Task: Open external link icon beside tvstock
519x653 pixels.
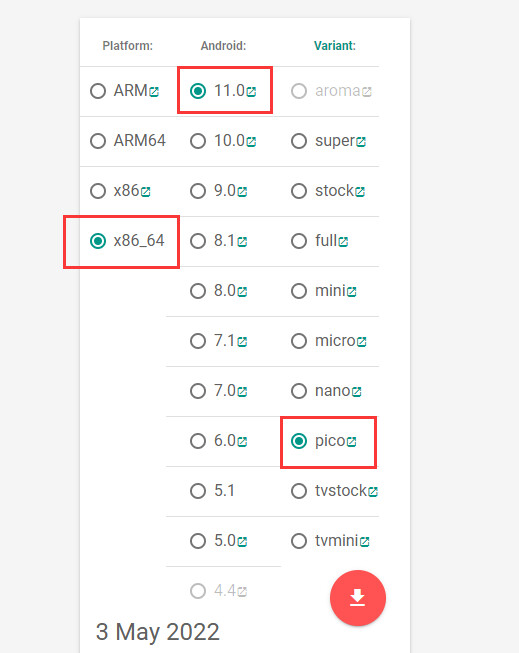Action: [373, 492]
